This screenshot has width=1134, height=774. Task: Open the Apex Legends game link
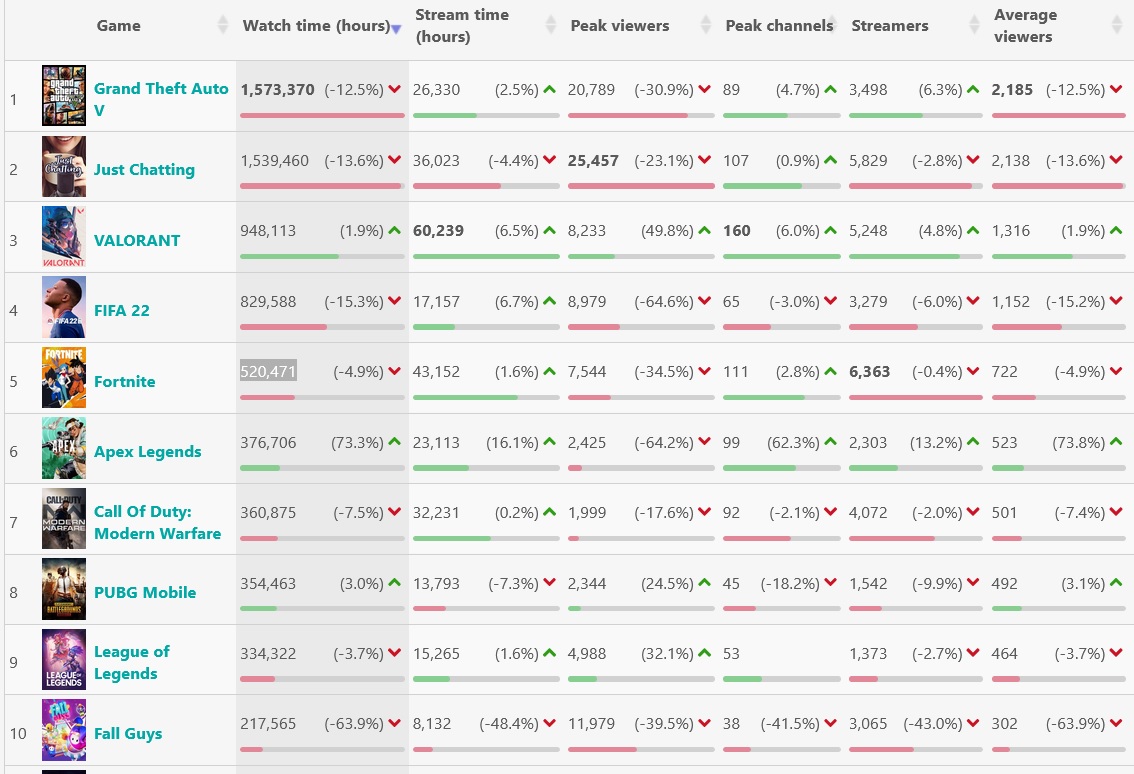click(x=148, y=451)
